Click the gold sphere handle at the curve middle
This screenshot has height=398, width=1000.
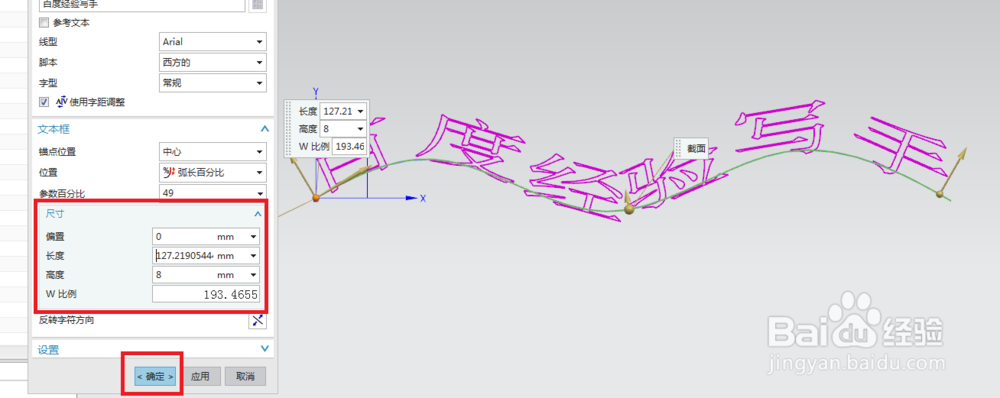[x=629, y=209]
